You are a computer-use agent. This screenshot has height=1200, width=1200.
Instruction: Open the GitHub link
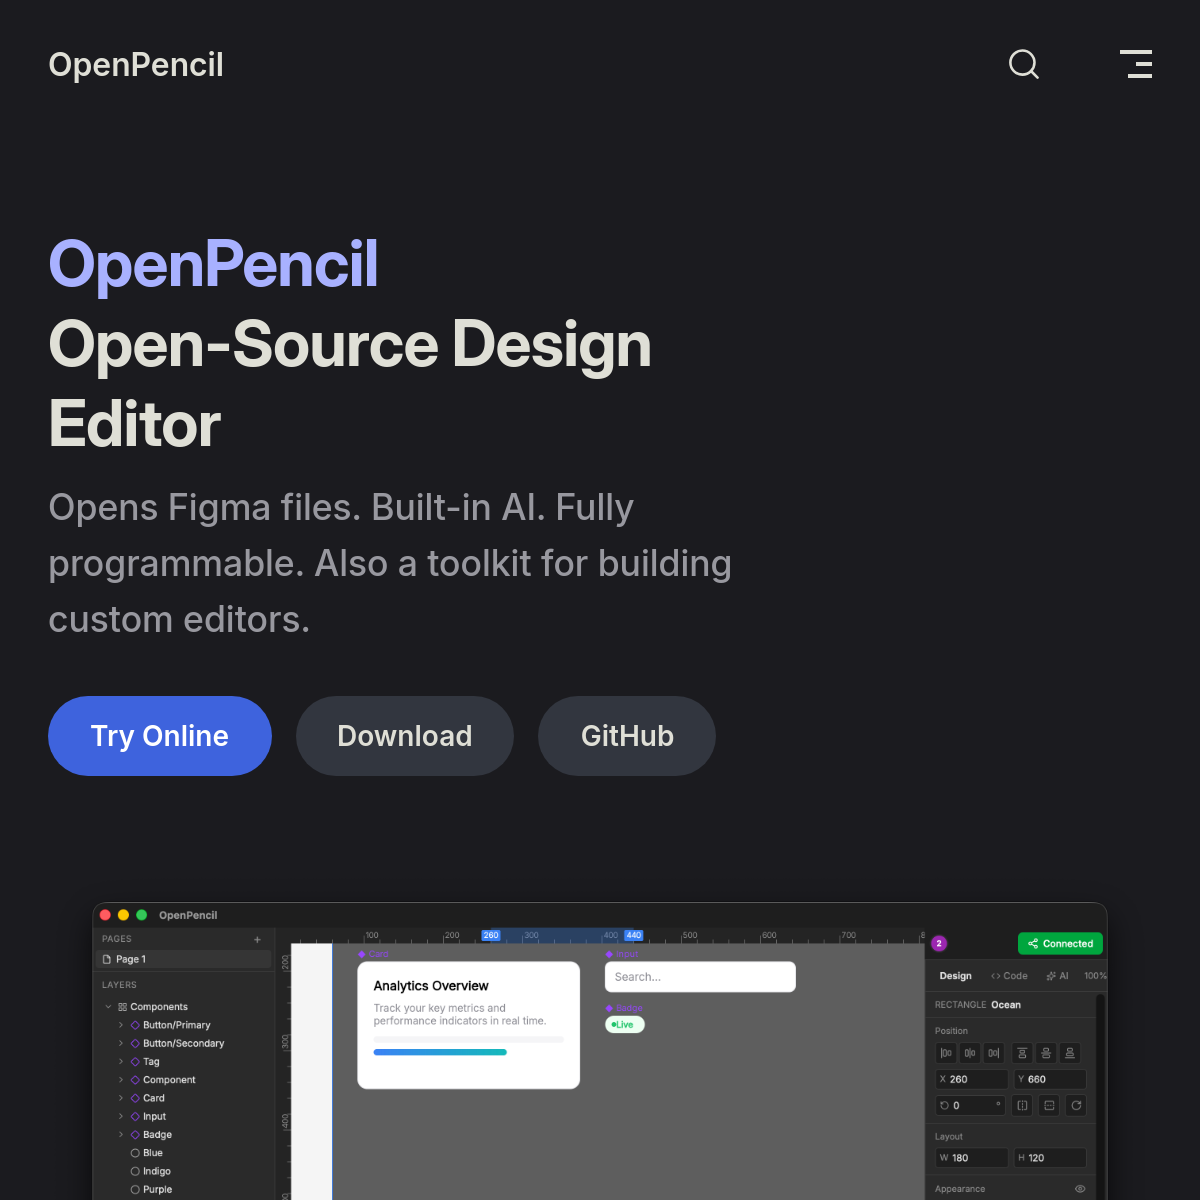[627, 736]
